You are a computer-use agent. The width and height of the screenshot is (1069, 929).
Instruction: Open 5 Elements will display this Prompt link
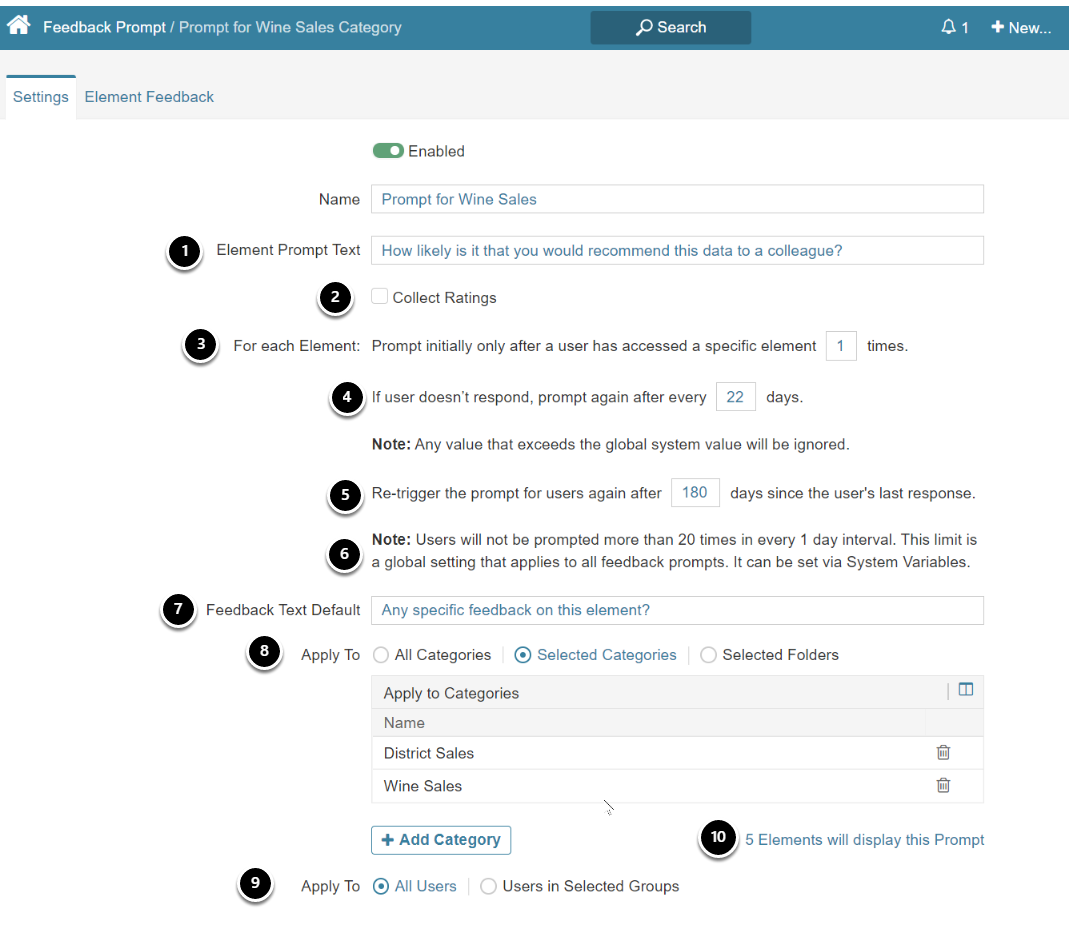tap(864, 840)
